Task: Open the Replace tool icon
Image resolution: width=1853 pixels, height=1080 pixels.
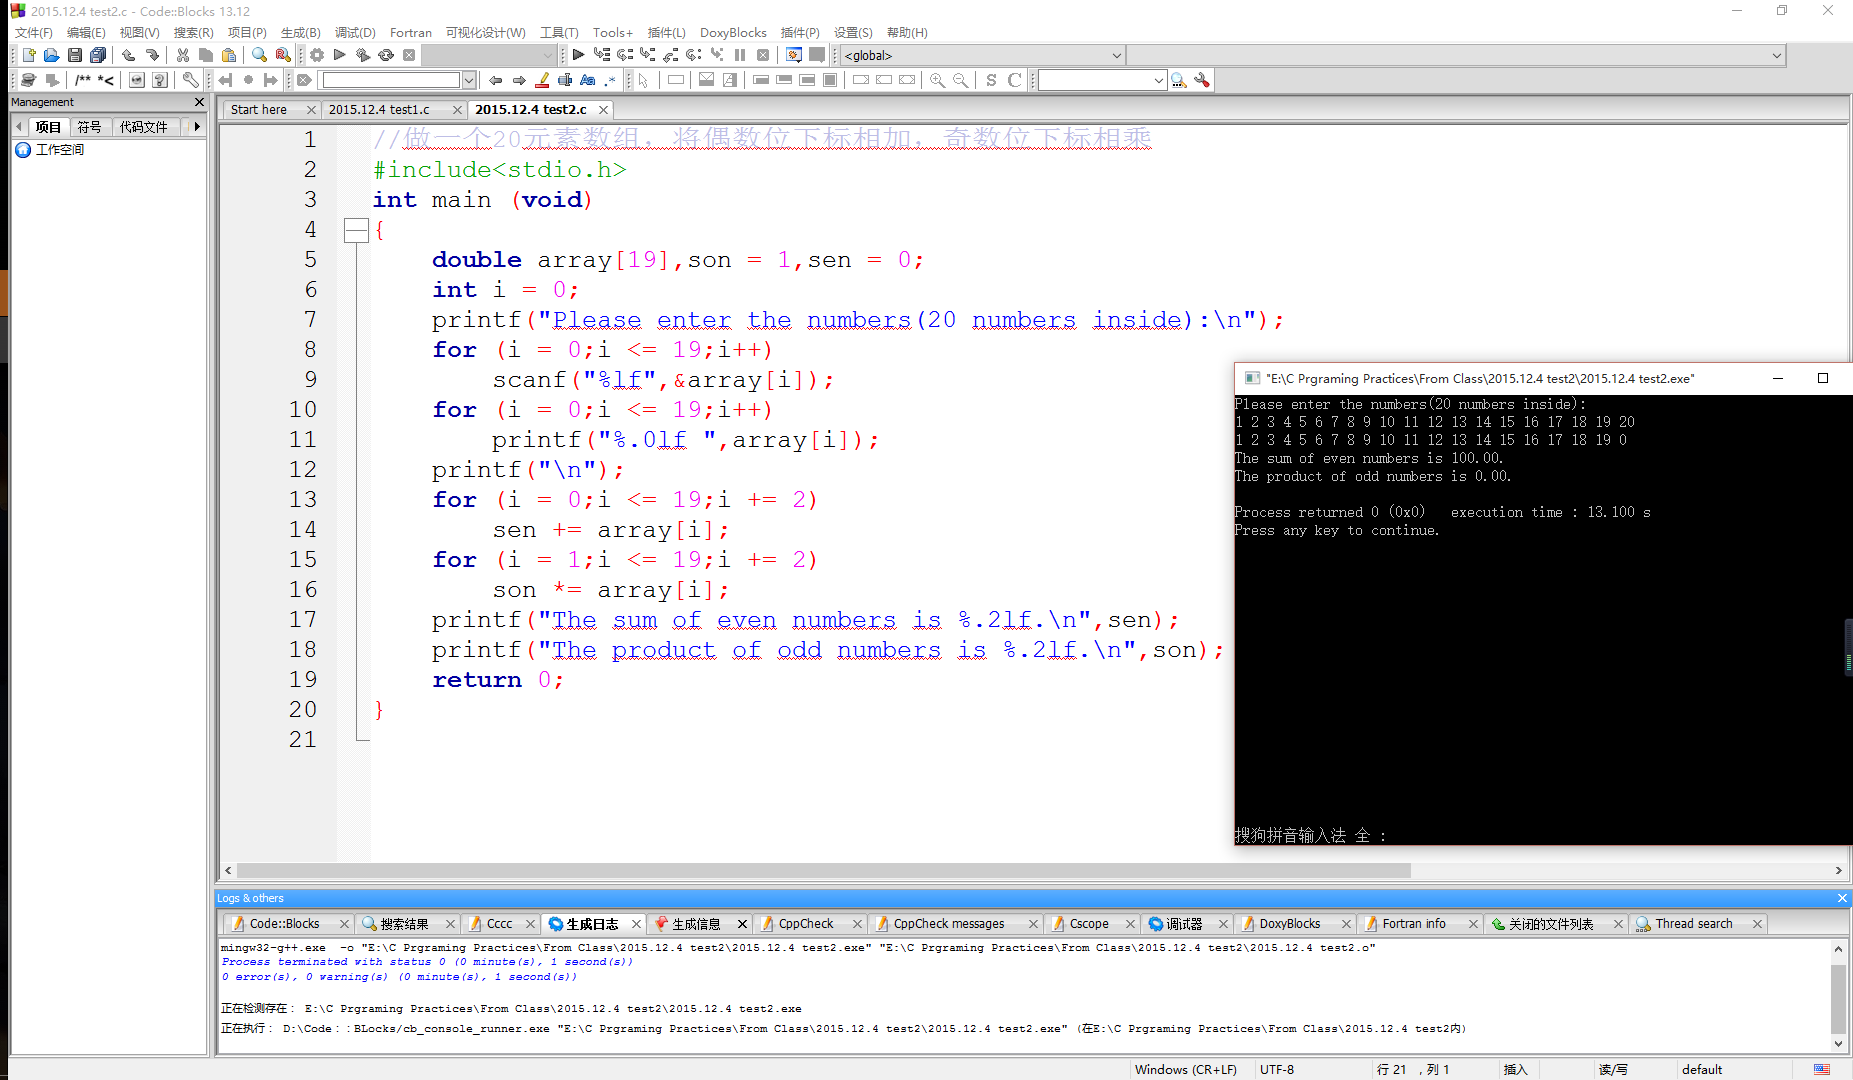Action: tap(283, 55)
